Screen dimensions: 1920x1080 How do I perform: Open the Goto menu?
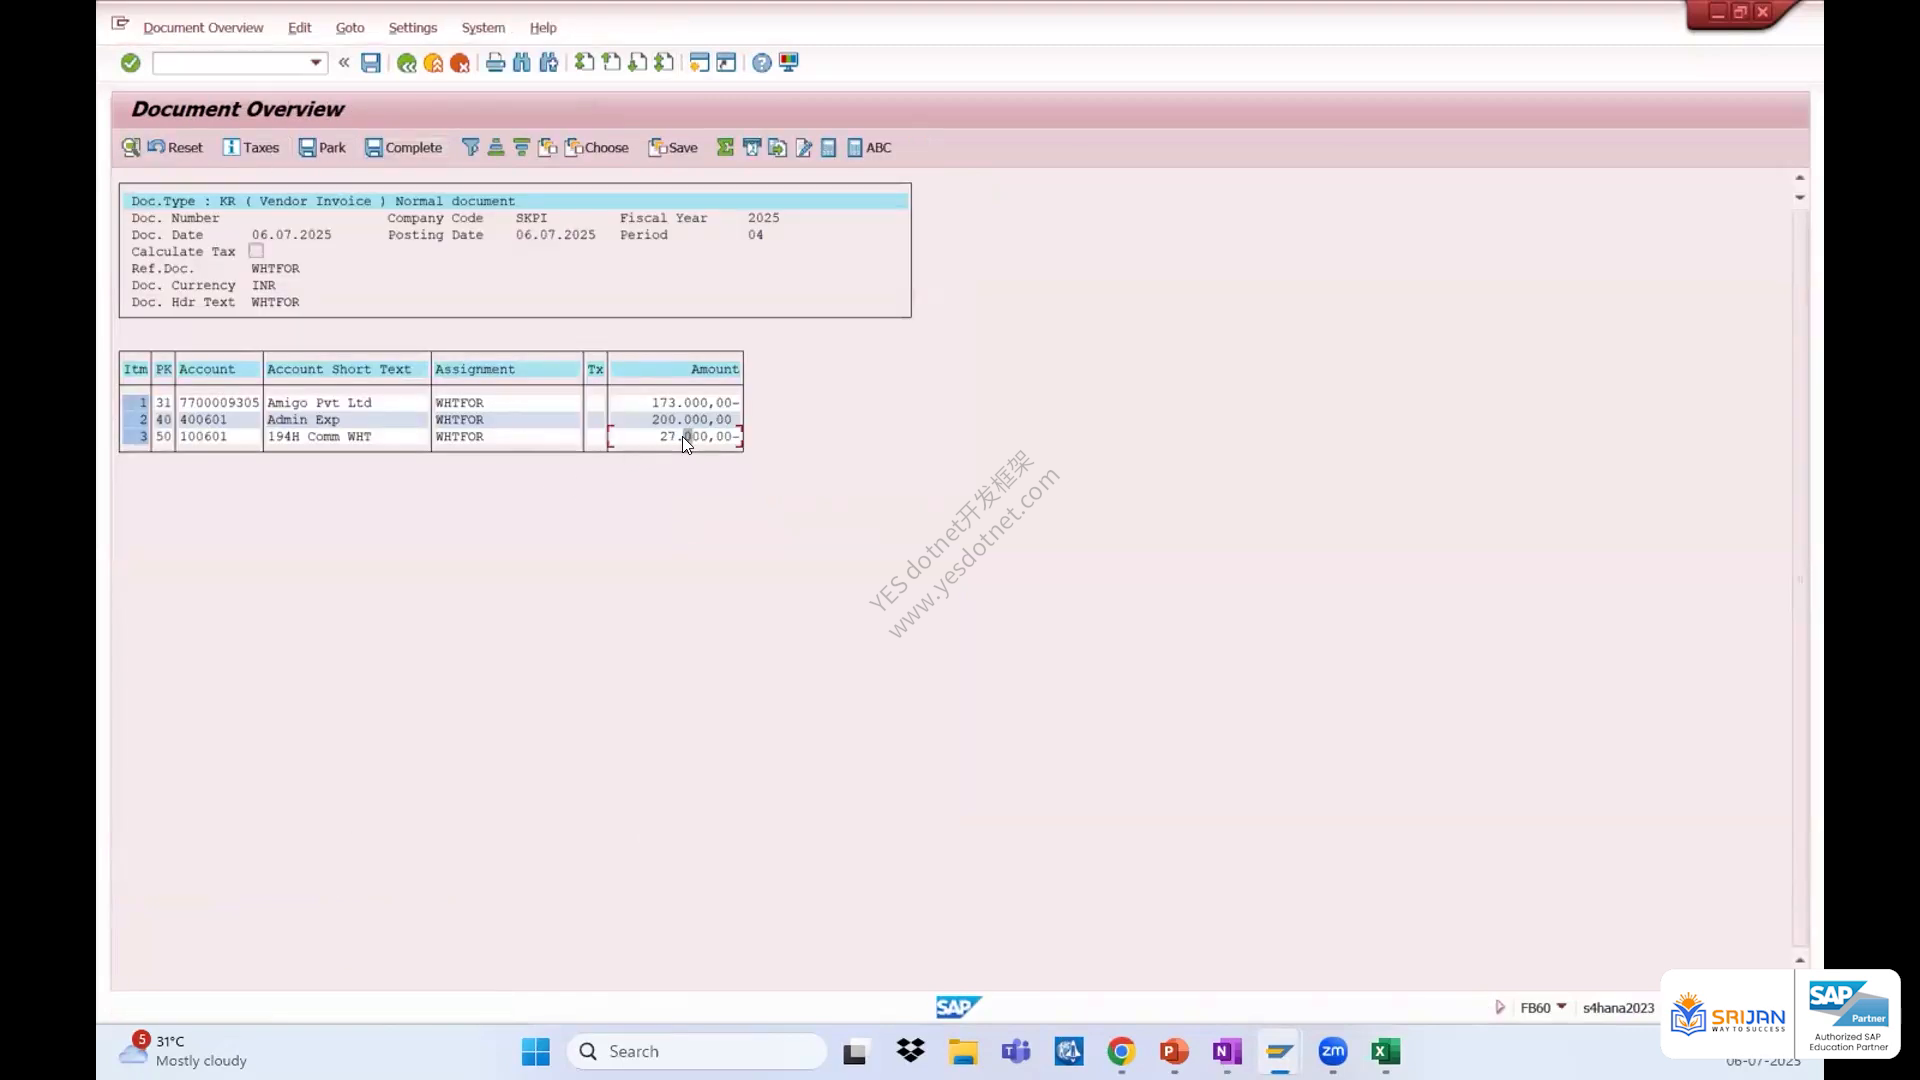pyautogui.click(x=350, y=28)
